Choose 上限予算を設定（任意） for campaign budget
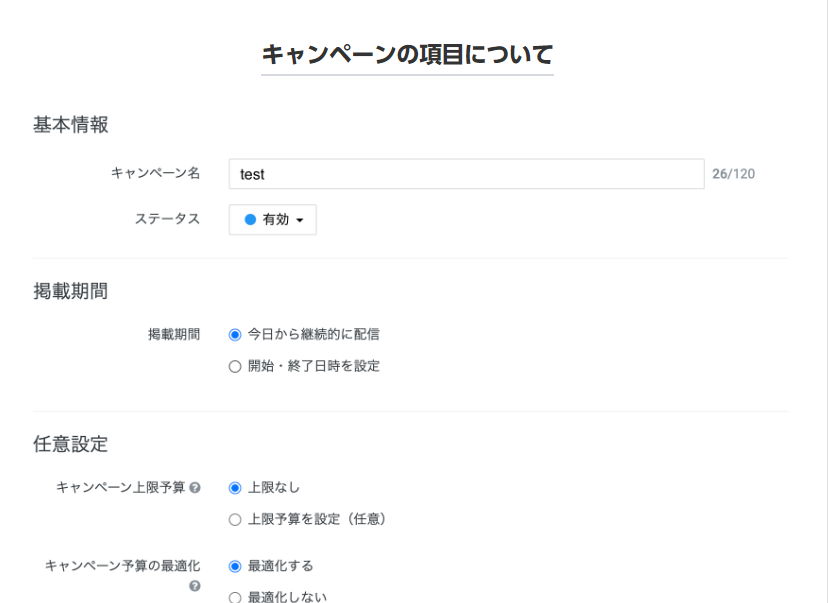Viewport: 828px width, 603px height. 235,519
